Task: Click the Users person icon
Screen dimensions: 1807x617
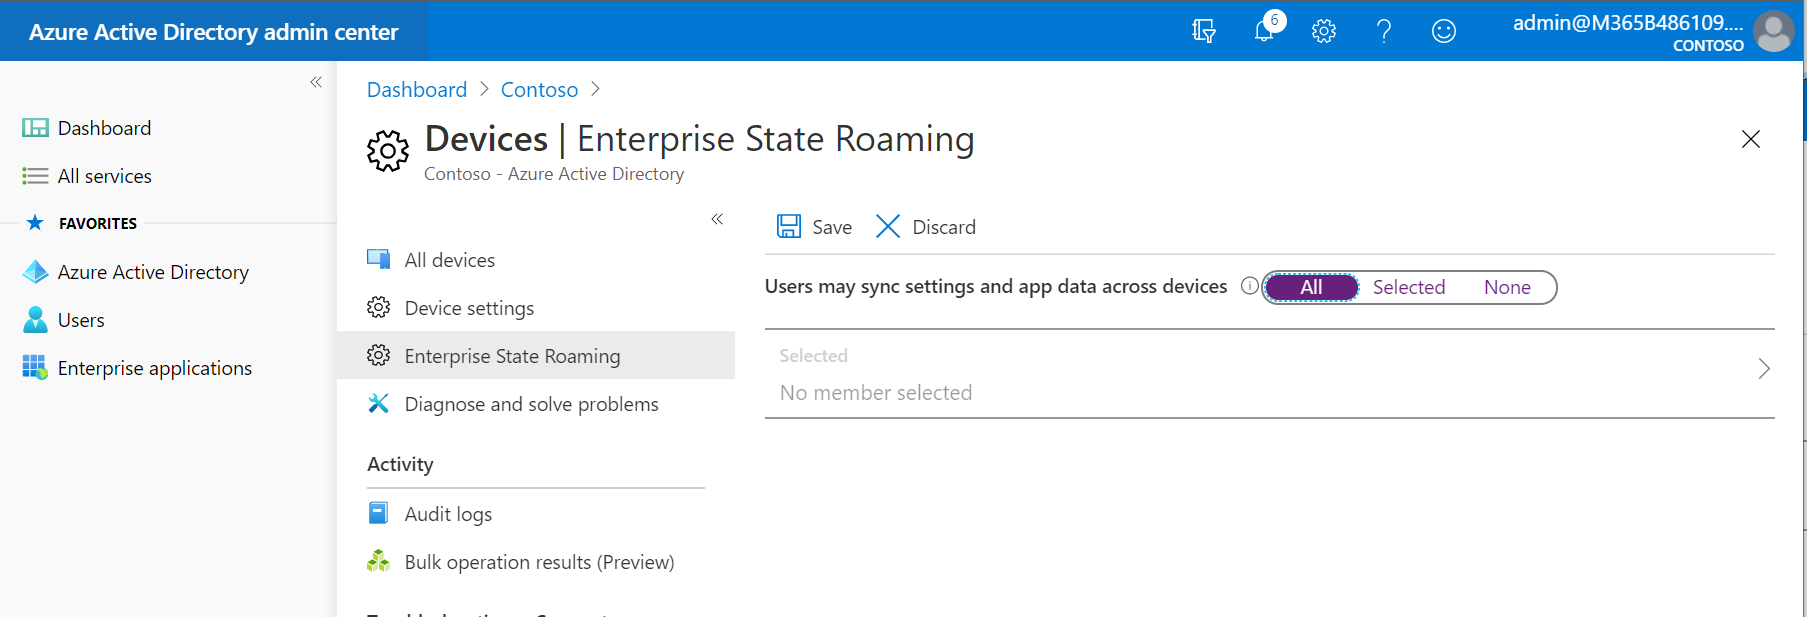Action: pyautogui.click(x=35, y=320)
